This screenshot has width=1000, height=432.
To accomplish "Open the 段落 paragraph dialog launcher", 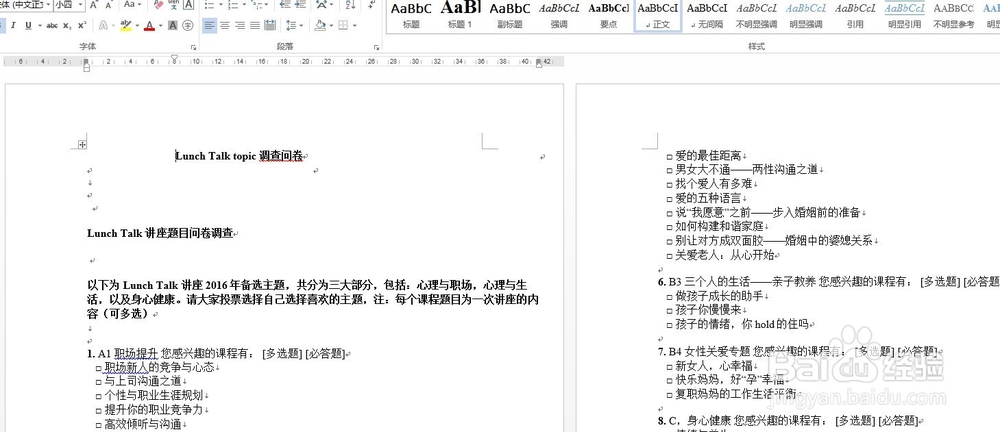I will (x=376, y=47).
